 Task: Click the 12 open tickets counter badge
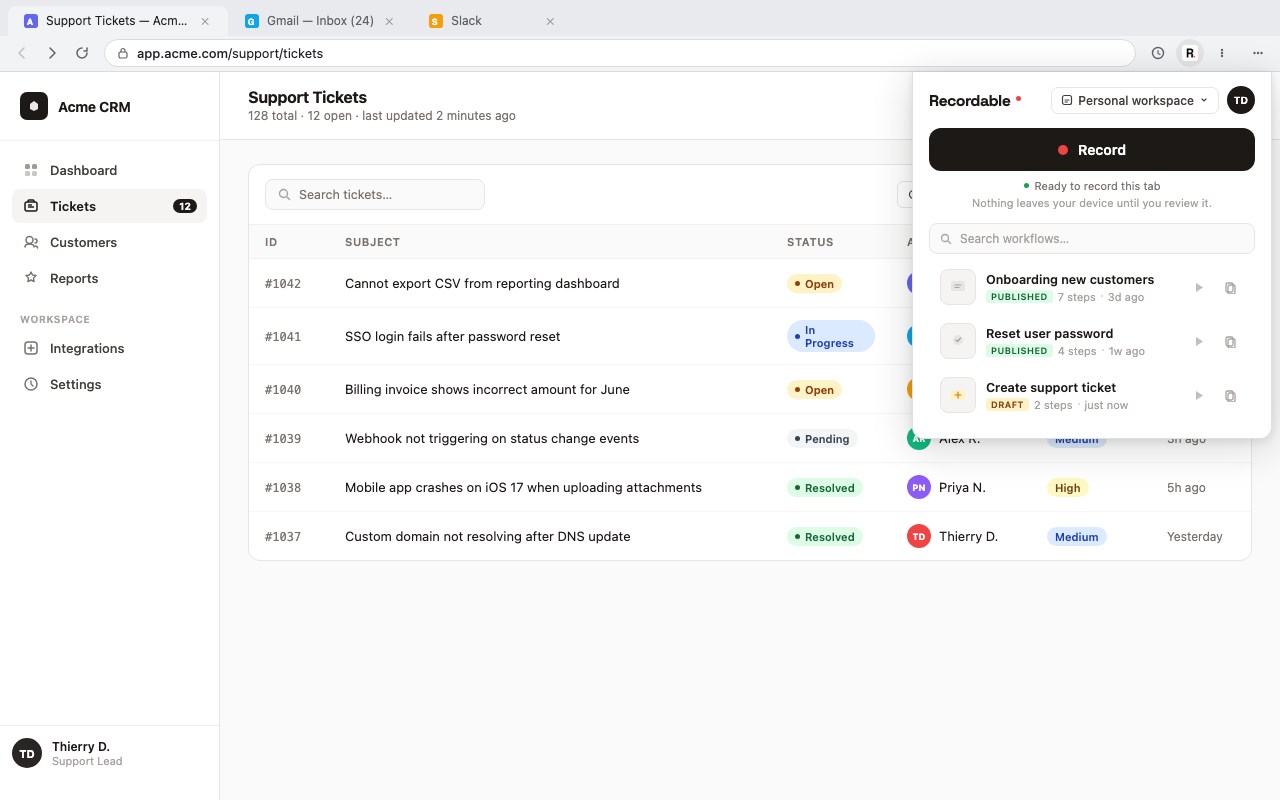[x=184, y=206]
